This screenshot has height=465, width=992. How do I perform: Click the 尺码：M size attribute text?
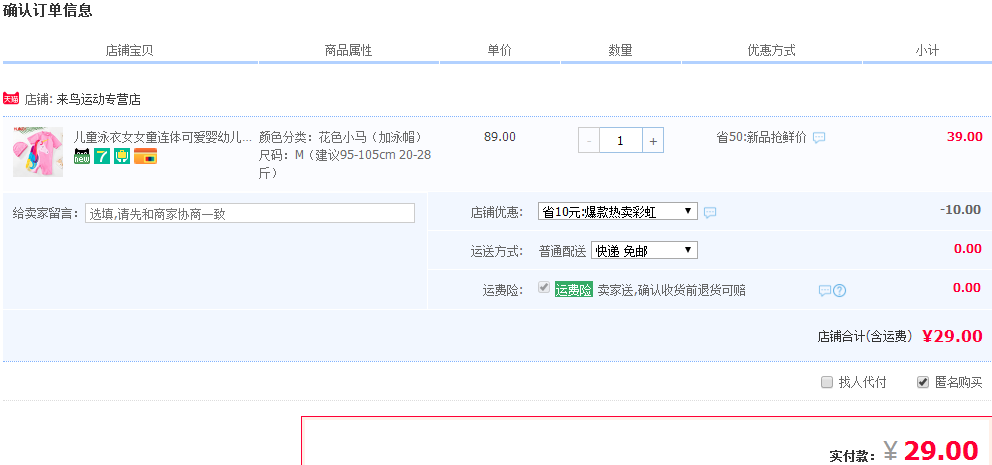(345, 164)
